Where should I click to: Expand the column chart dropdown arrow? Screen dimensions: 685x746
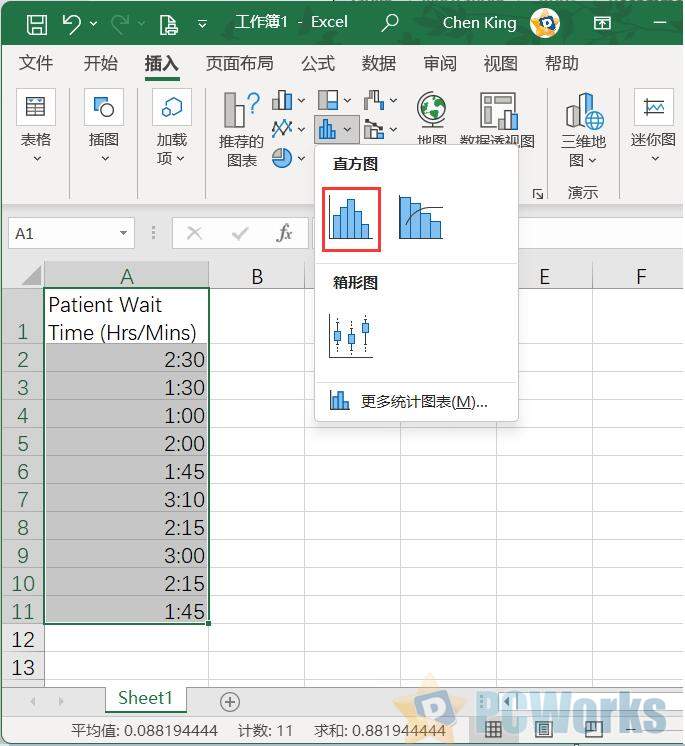[301, 100]
